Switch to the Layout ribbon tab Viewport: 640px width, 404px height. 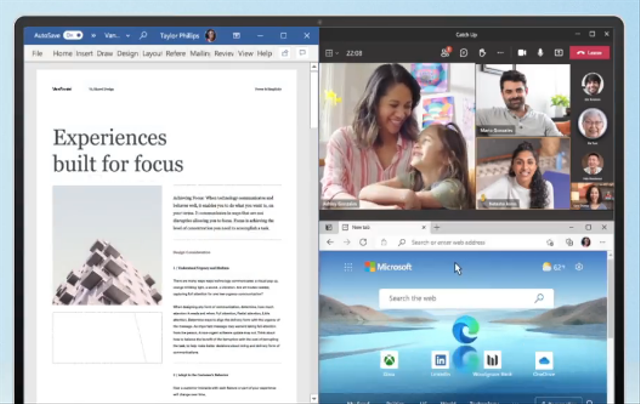coord(152,53)
